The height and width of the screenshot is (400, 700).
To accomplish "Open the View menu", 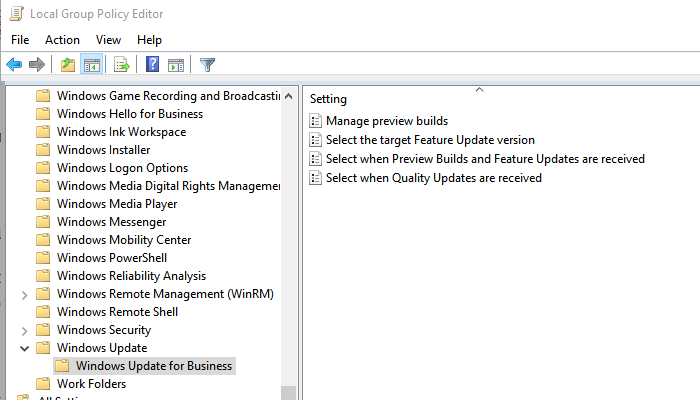I will (108, 40).
